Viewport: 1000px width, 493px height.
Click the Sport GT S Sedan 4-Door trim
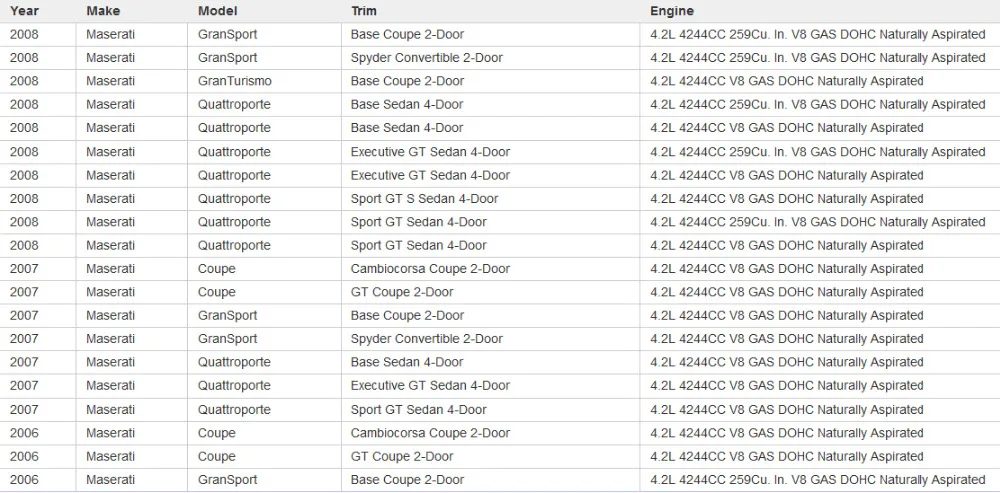click(424, 198)
